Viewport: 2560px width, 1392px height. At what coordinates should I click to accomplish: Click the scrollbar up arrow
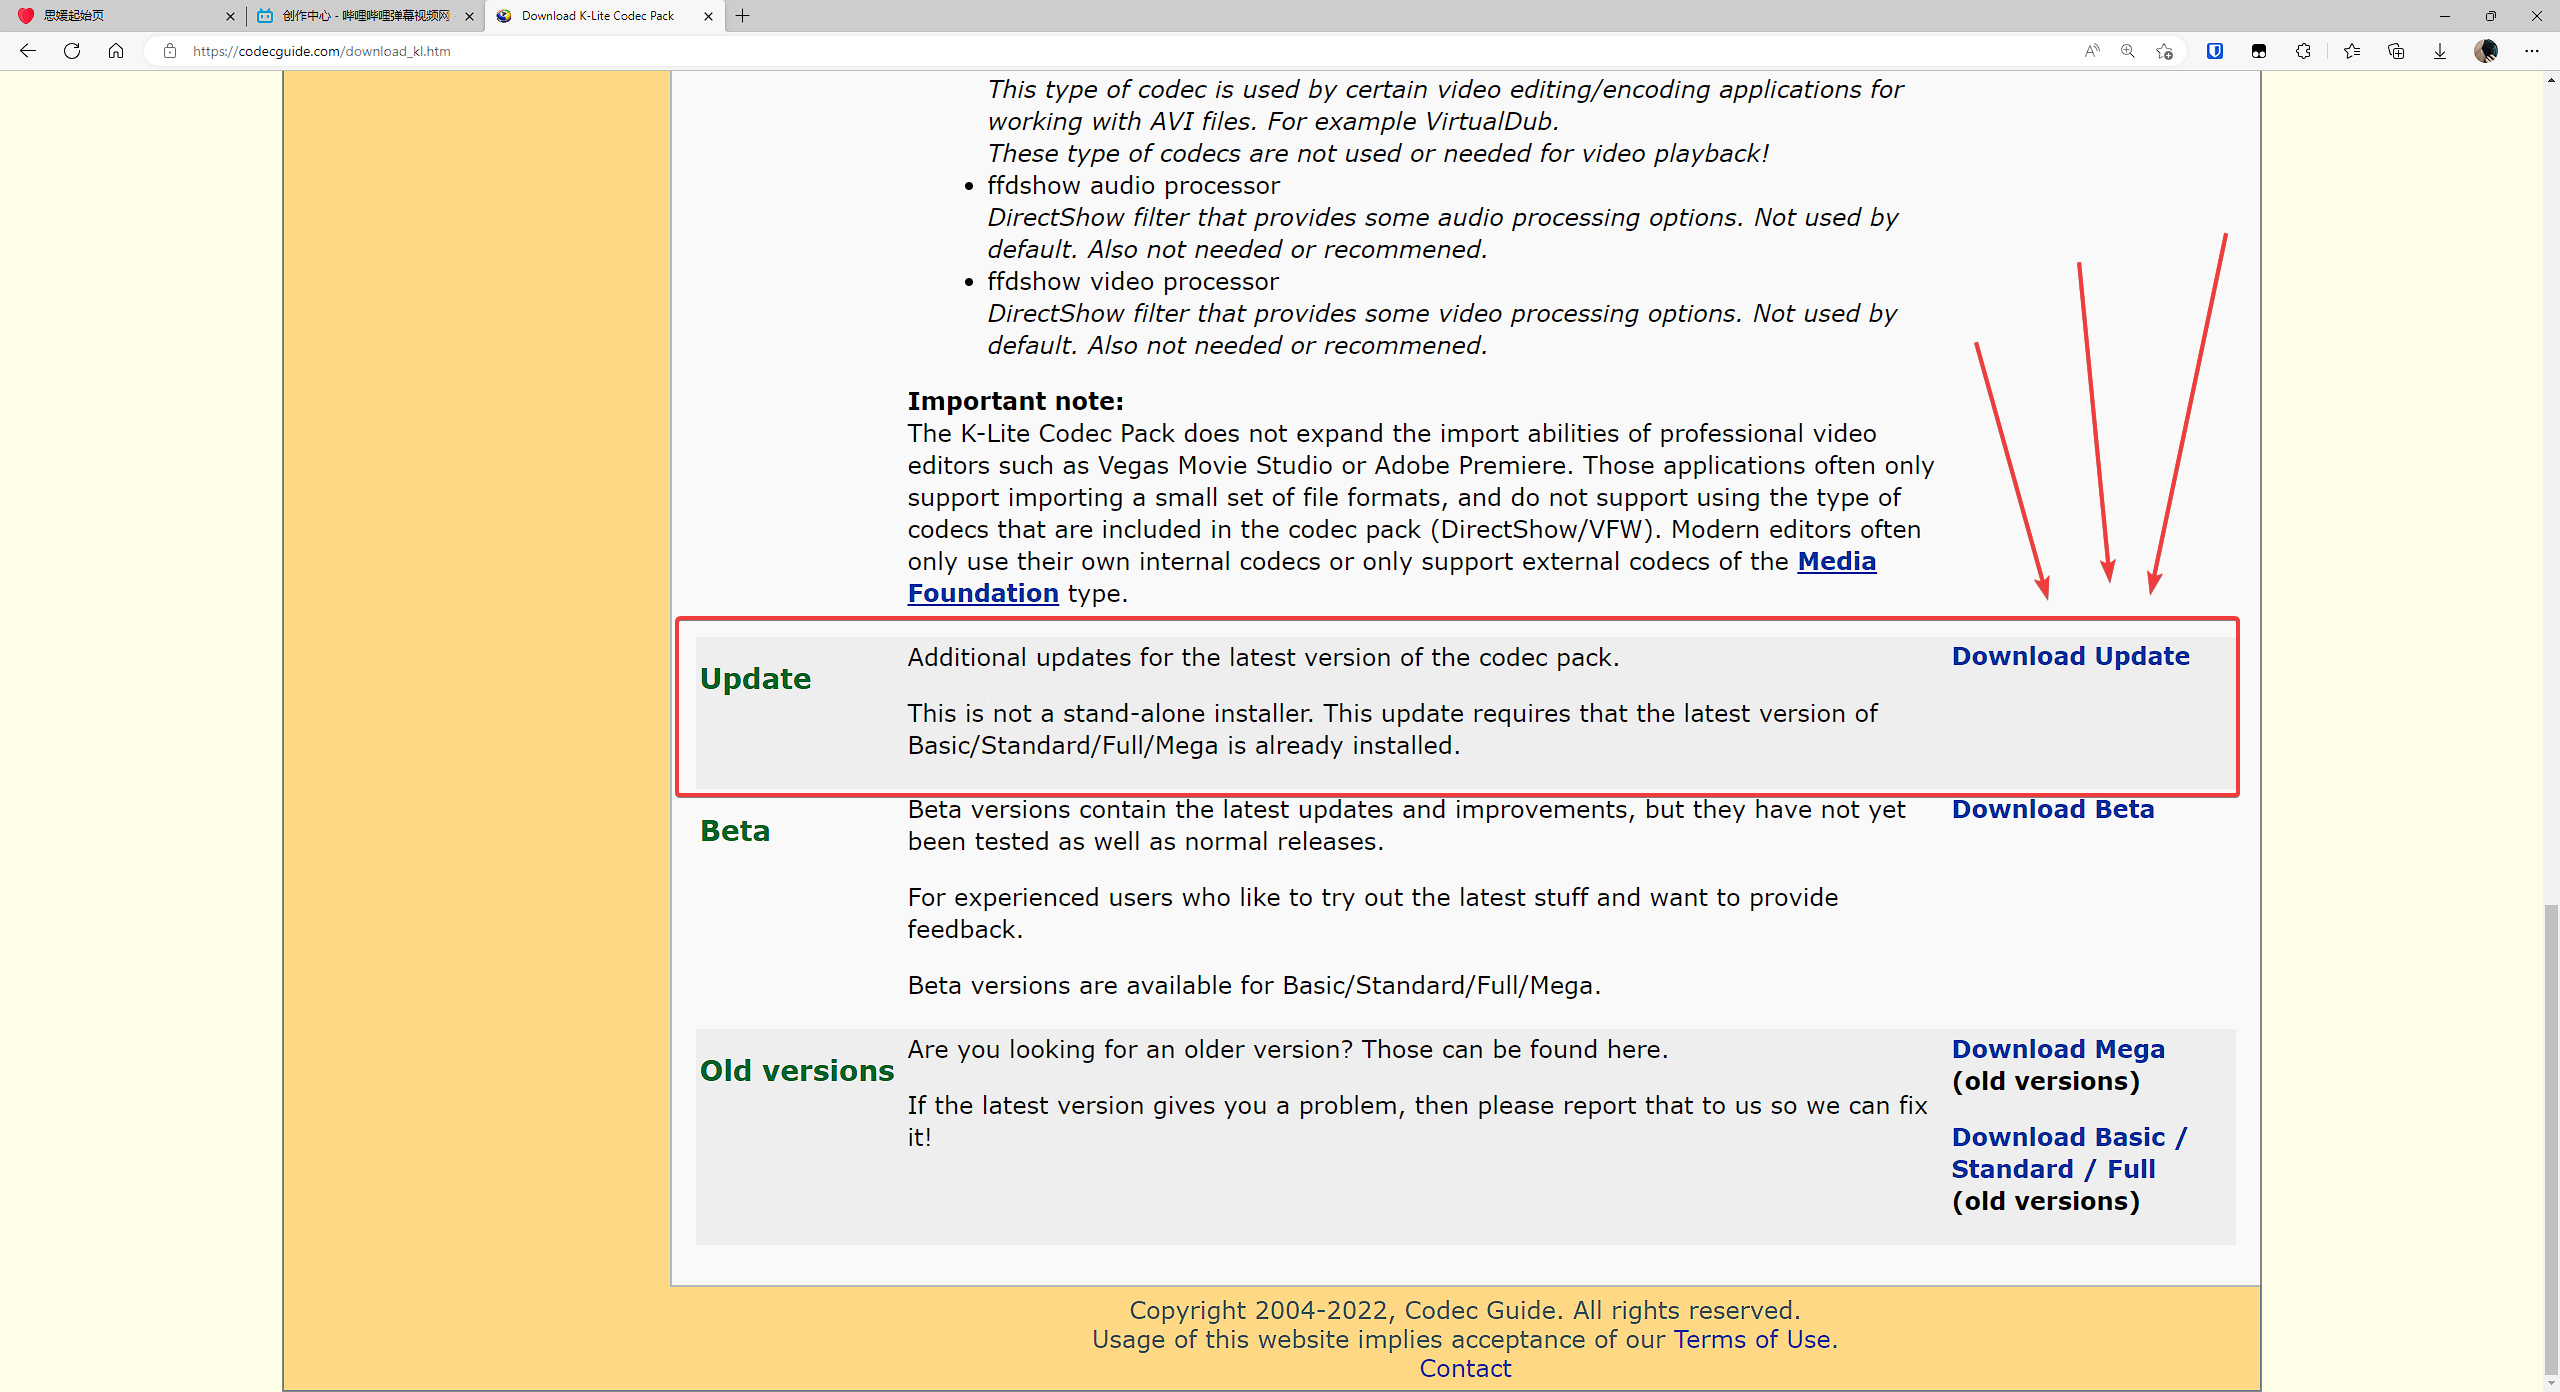(2551, 79)
